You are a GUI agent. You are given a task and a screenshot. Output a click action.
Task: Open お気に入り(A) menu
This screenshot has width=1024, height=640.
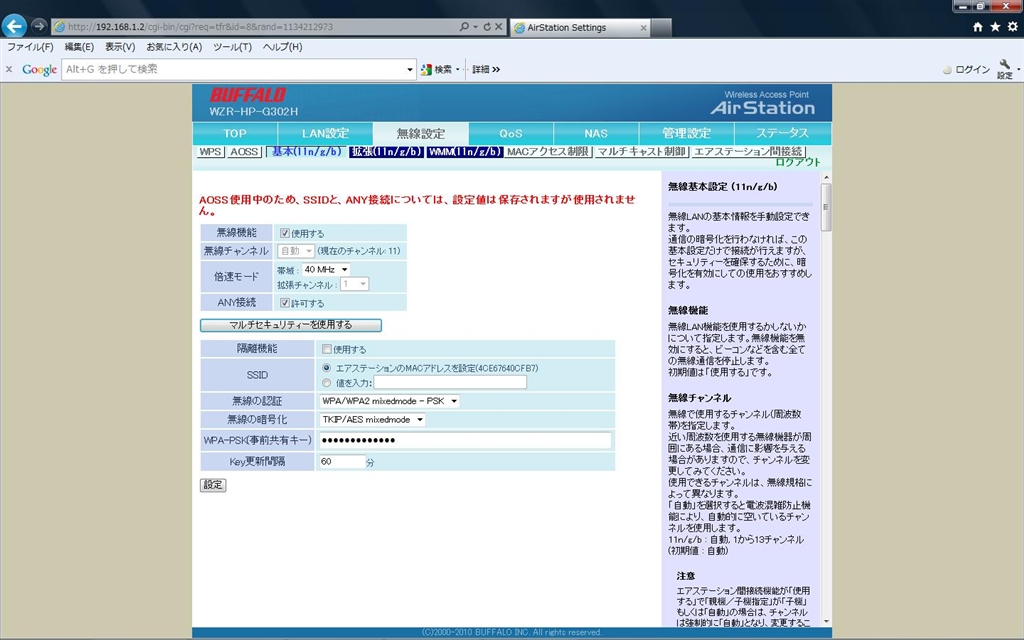pos(174,47)
